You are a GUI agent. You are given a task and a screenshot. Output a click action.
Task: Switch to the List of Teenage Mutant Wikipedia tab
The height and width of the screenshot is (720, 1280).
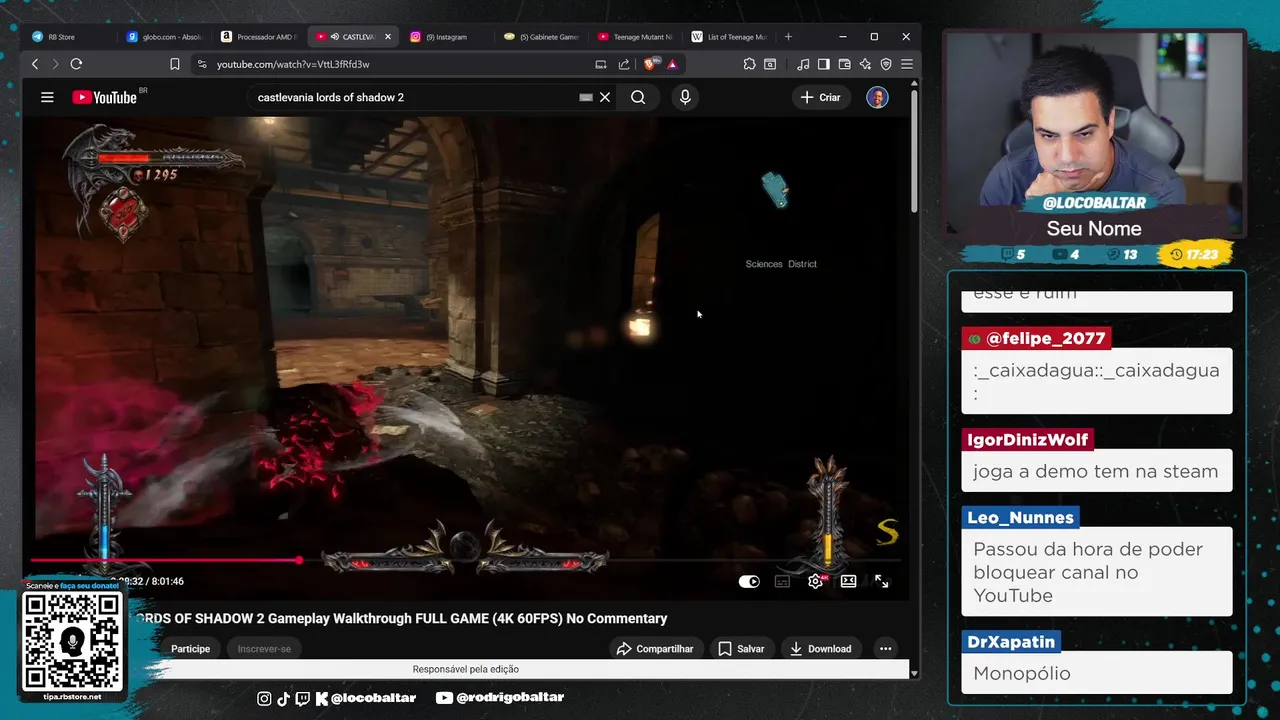730,37
